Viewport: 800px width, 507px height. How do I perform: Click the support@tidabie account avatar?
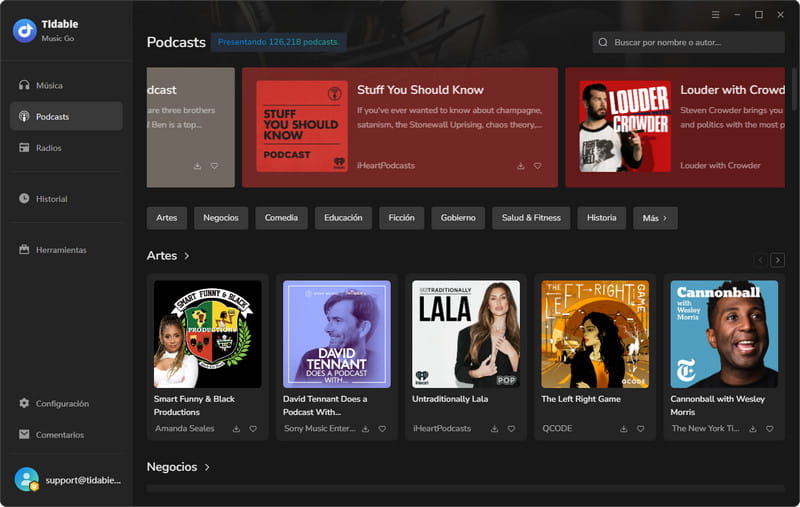click(x=27, y=479)
